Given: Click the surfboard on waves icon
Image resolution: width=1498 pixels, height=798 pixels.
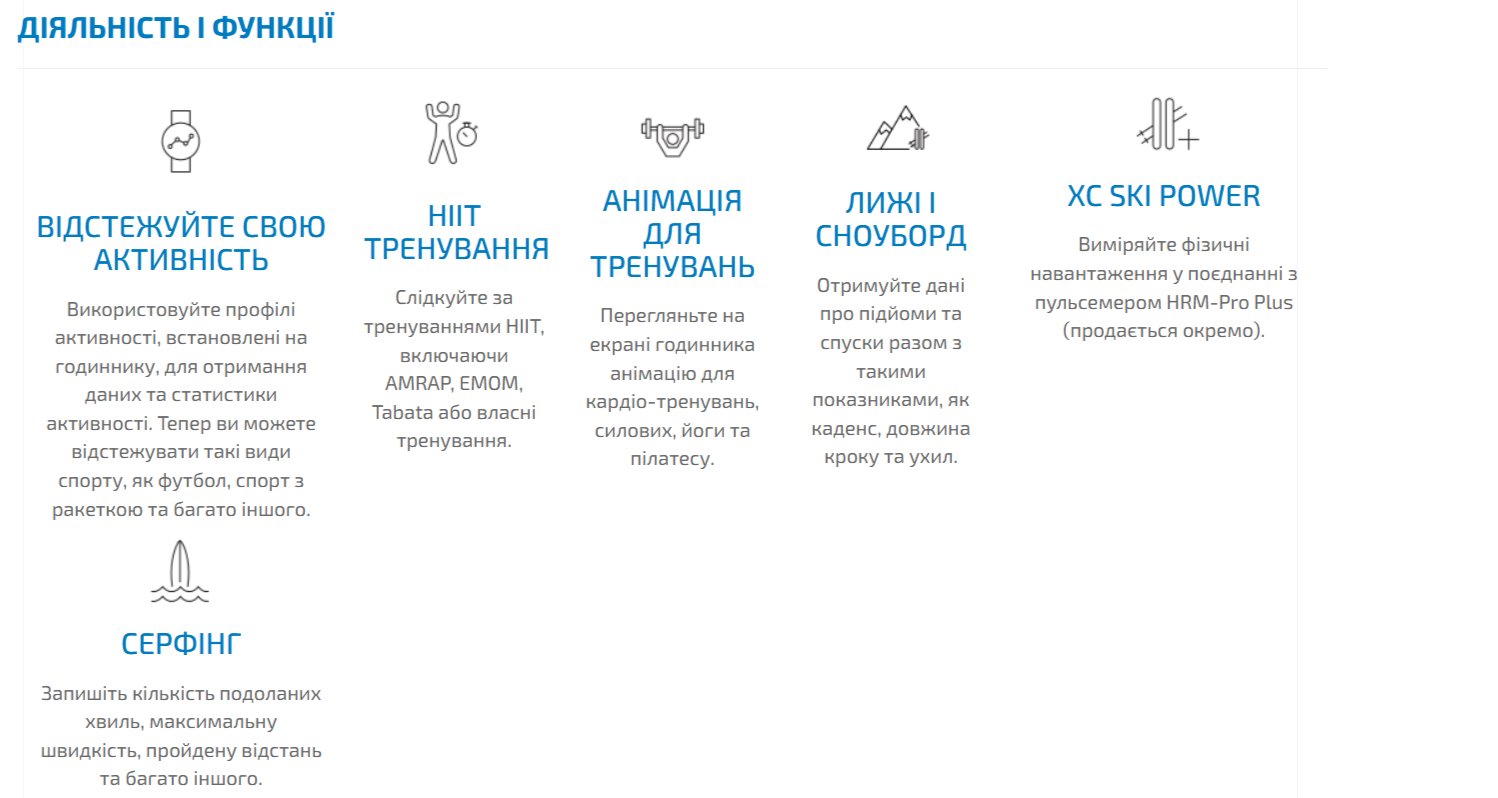Looking at the screenshot, I should click(x=180, y=572).
